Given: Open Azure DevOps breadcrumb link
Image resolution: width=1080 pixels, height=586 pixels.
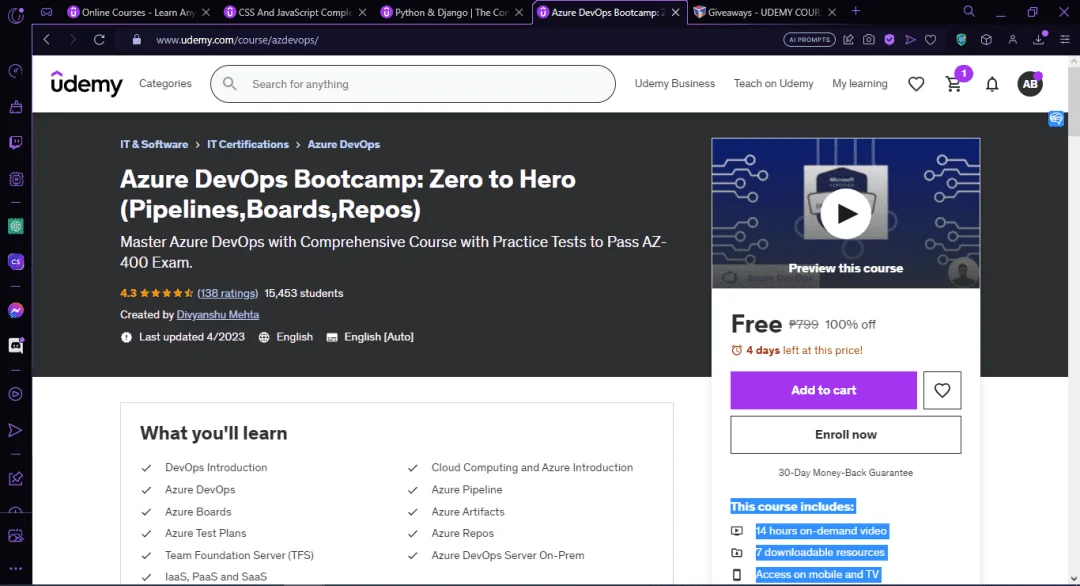Looking at the screenshot, I should pos(344,144).
